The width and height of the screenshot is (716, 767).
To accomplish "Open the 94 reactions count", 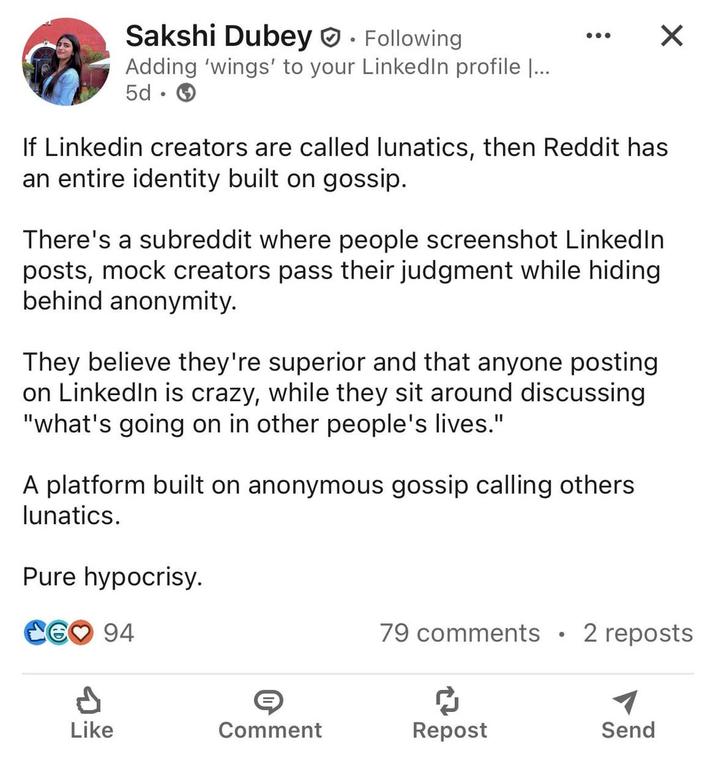I will point(119,633).
